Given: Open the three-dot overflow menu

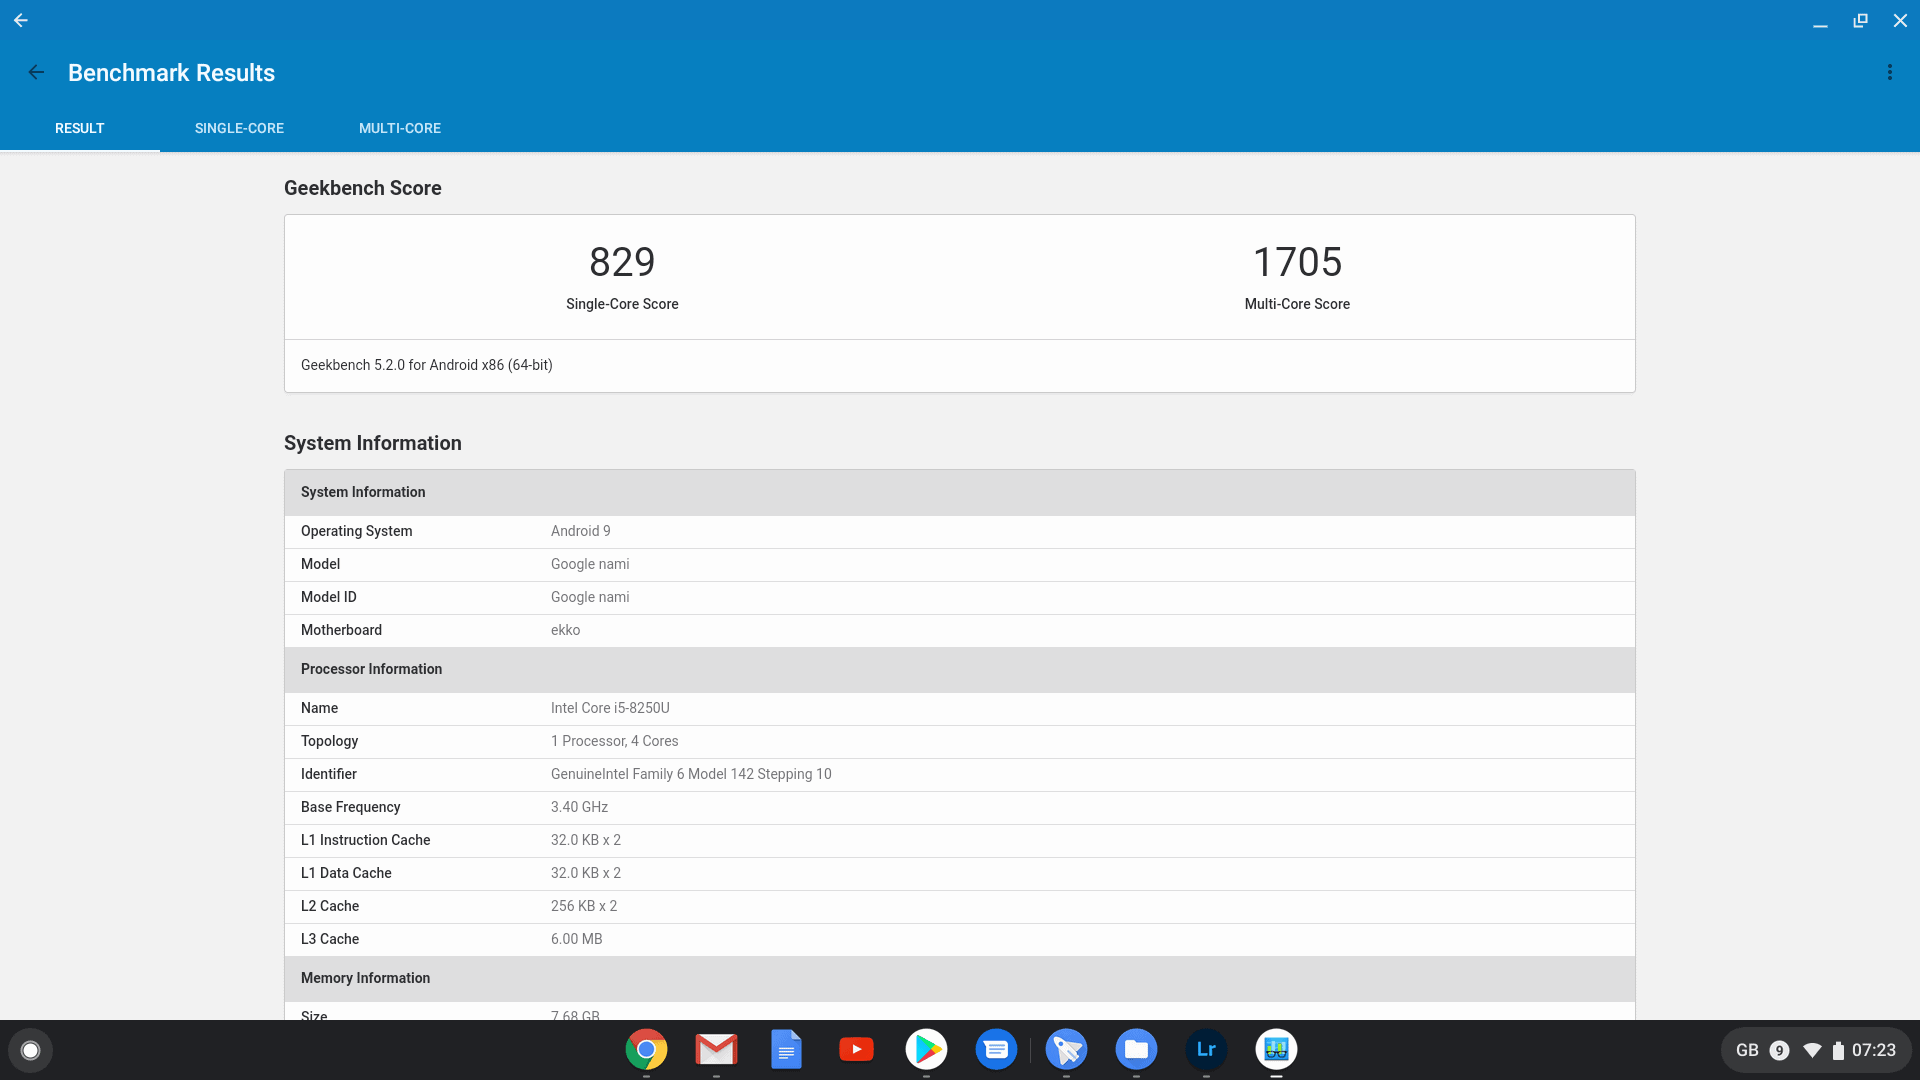Looking at the screenshot, I should click(x=1889, y=72).
